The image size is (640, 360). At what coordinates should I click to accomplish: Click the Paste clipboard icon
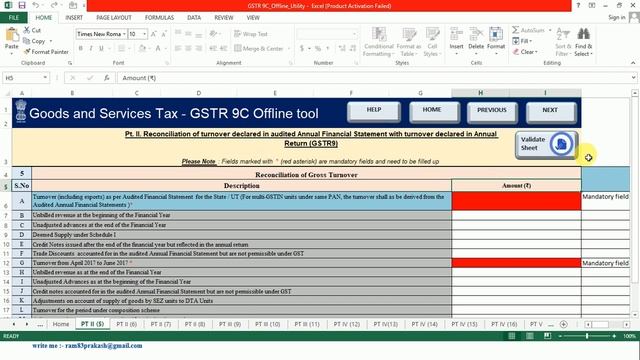click(11, 34)
